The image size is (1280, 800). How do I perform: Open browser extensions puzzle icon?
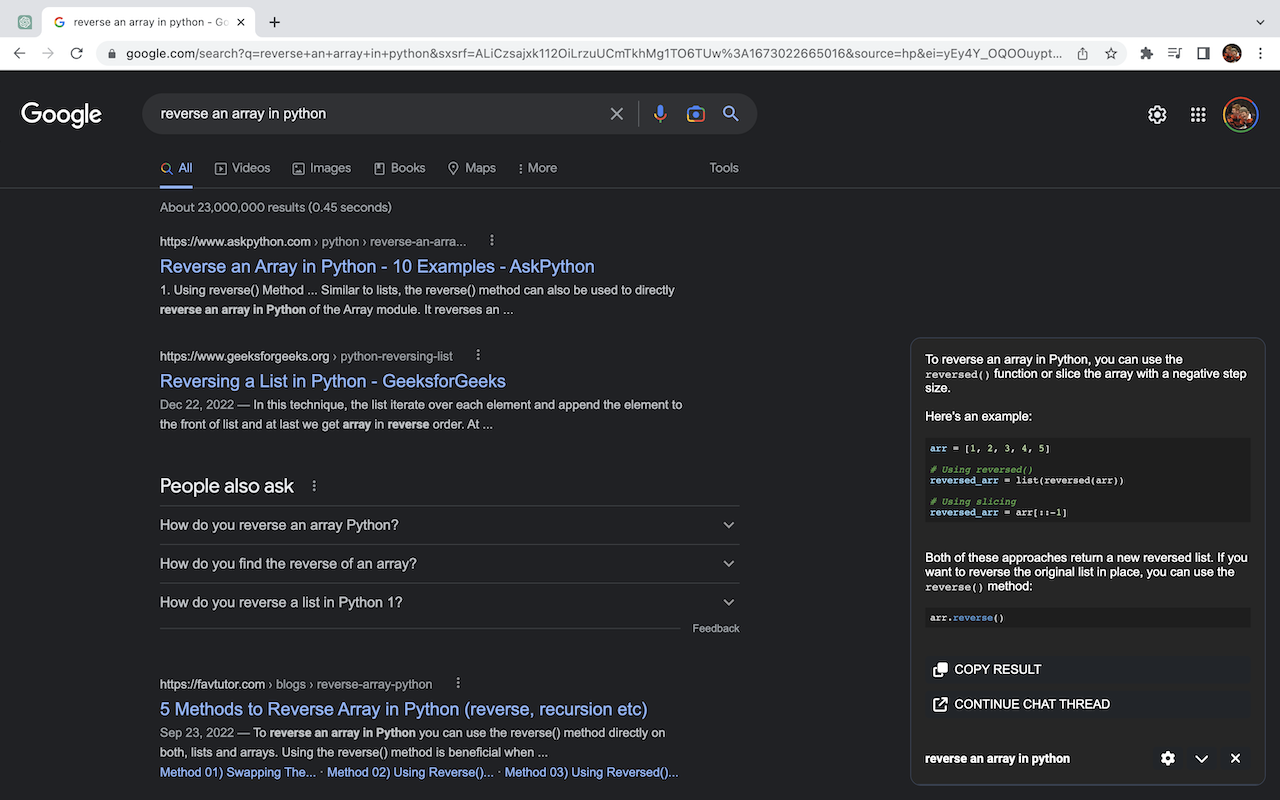pyautogui.click(x=1147, y=53)
